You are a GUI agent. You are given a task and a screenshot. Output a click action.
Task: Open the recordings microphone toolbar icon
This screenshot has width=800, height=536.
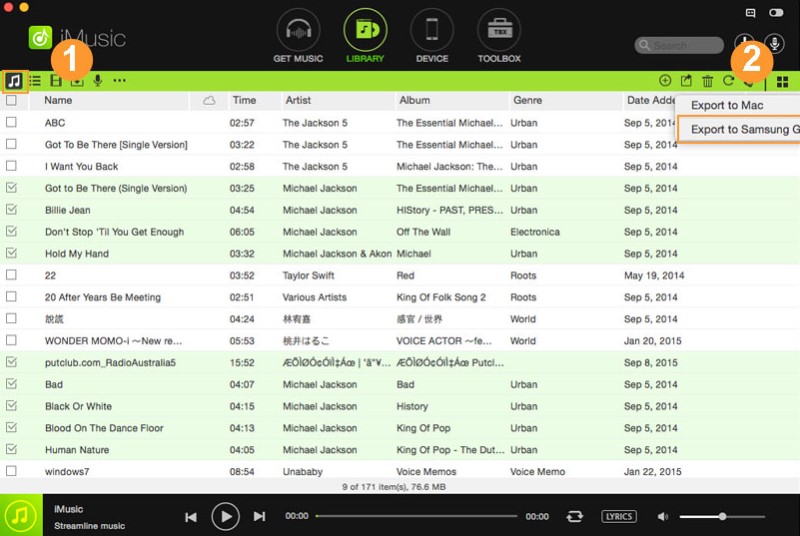pyautogui.click(x=97, y=81)
